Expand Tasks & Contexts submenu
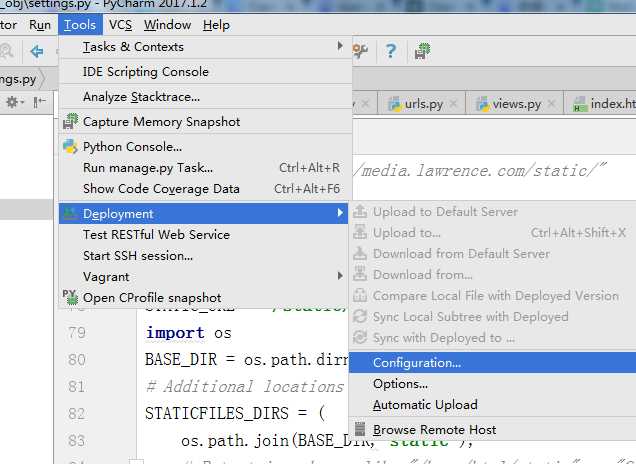The image size is (636, 464). tap(205, 47)
